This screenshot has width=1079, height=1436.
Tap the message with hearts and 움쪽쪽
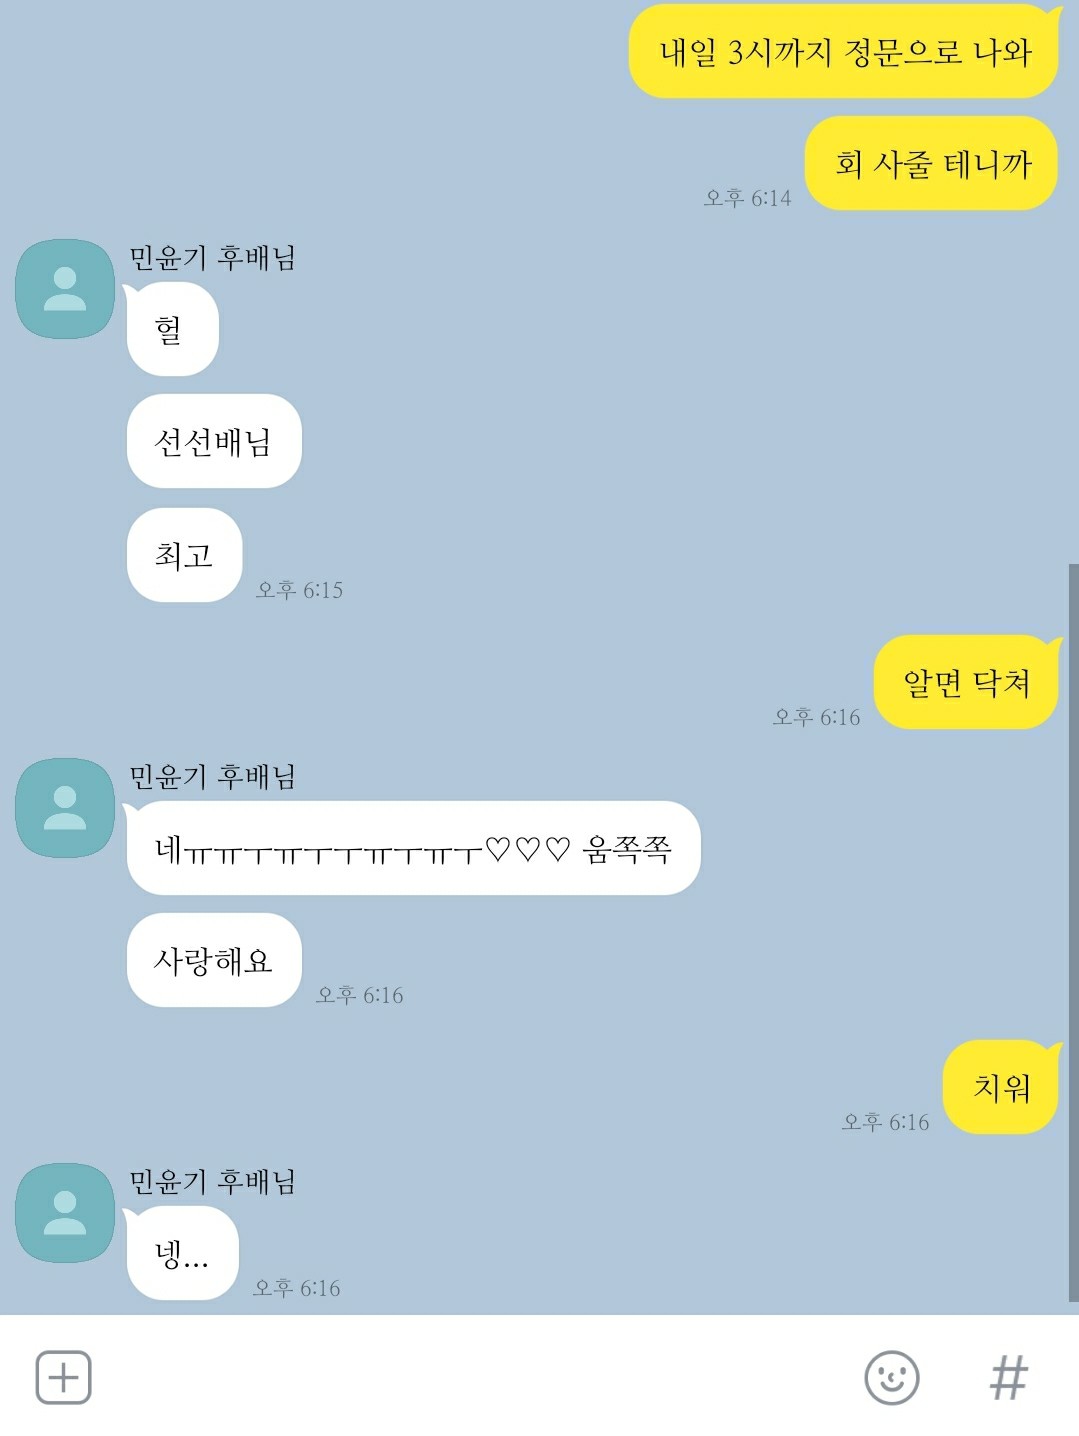413,848
